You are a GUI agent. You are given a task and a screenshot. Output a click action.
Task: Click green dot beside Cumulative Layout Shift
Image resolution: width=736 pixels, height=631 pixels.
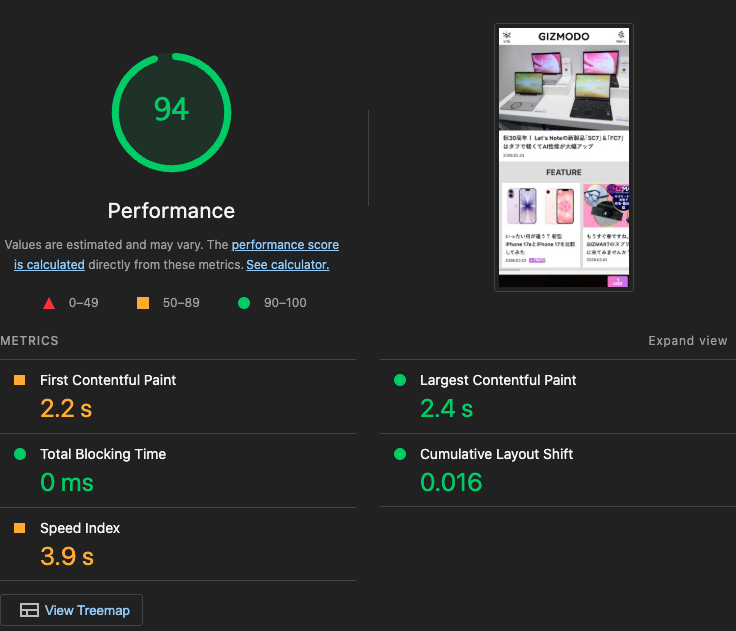pos(400,454)
